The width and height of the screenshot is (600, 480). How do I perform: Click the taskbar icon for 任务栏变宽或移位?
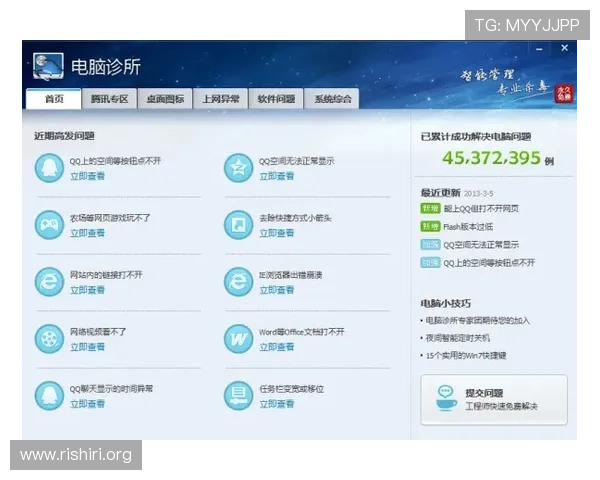coord(238,396)
